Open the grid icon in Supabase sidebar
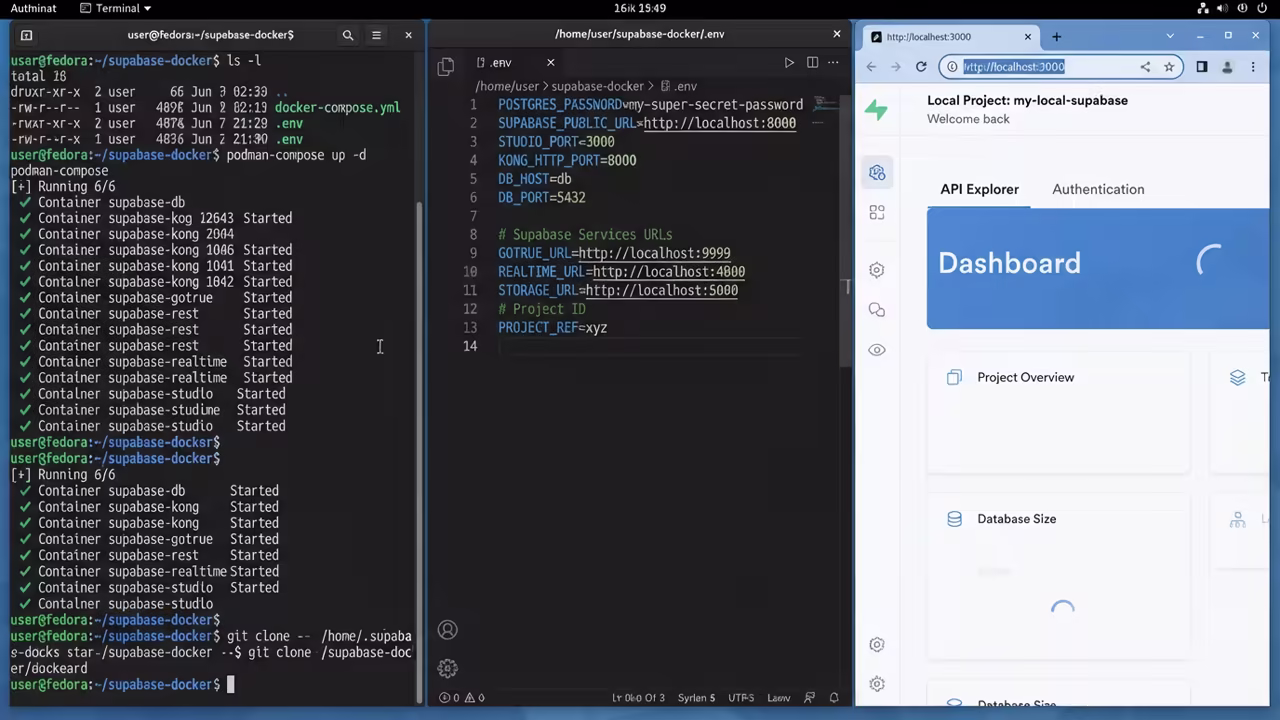This screenshot has height=720, width=1280. [877, 212]
